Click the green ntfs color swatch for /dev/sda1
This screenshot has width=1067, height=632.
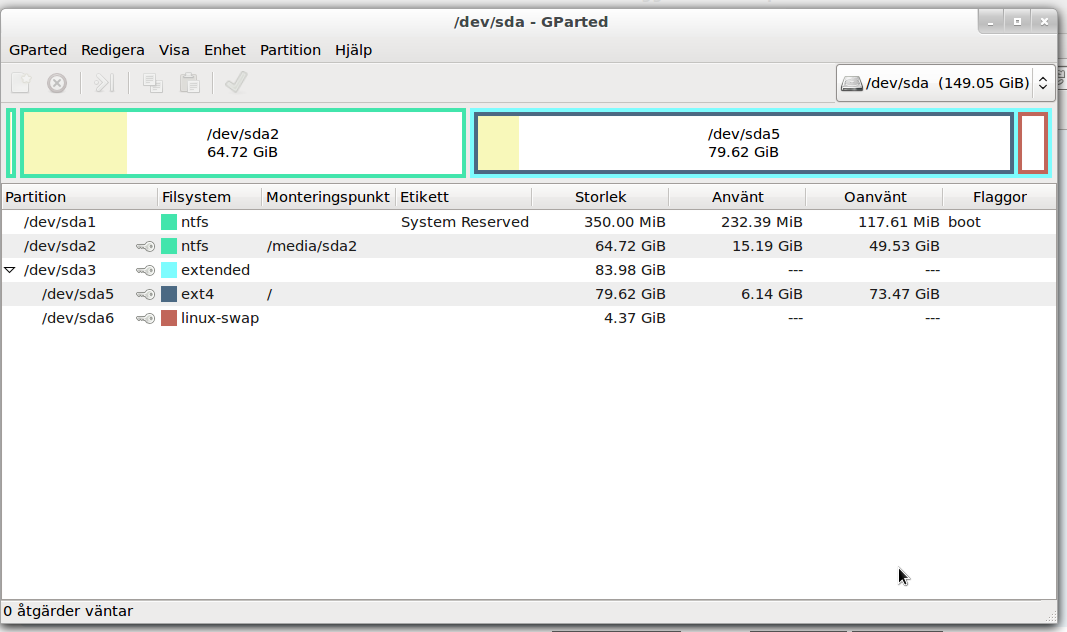click(x=169, y=222)
